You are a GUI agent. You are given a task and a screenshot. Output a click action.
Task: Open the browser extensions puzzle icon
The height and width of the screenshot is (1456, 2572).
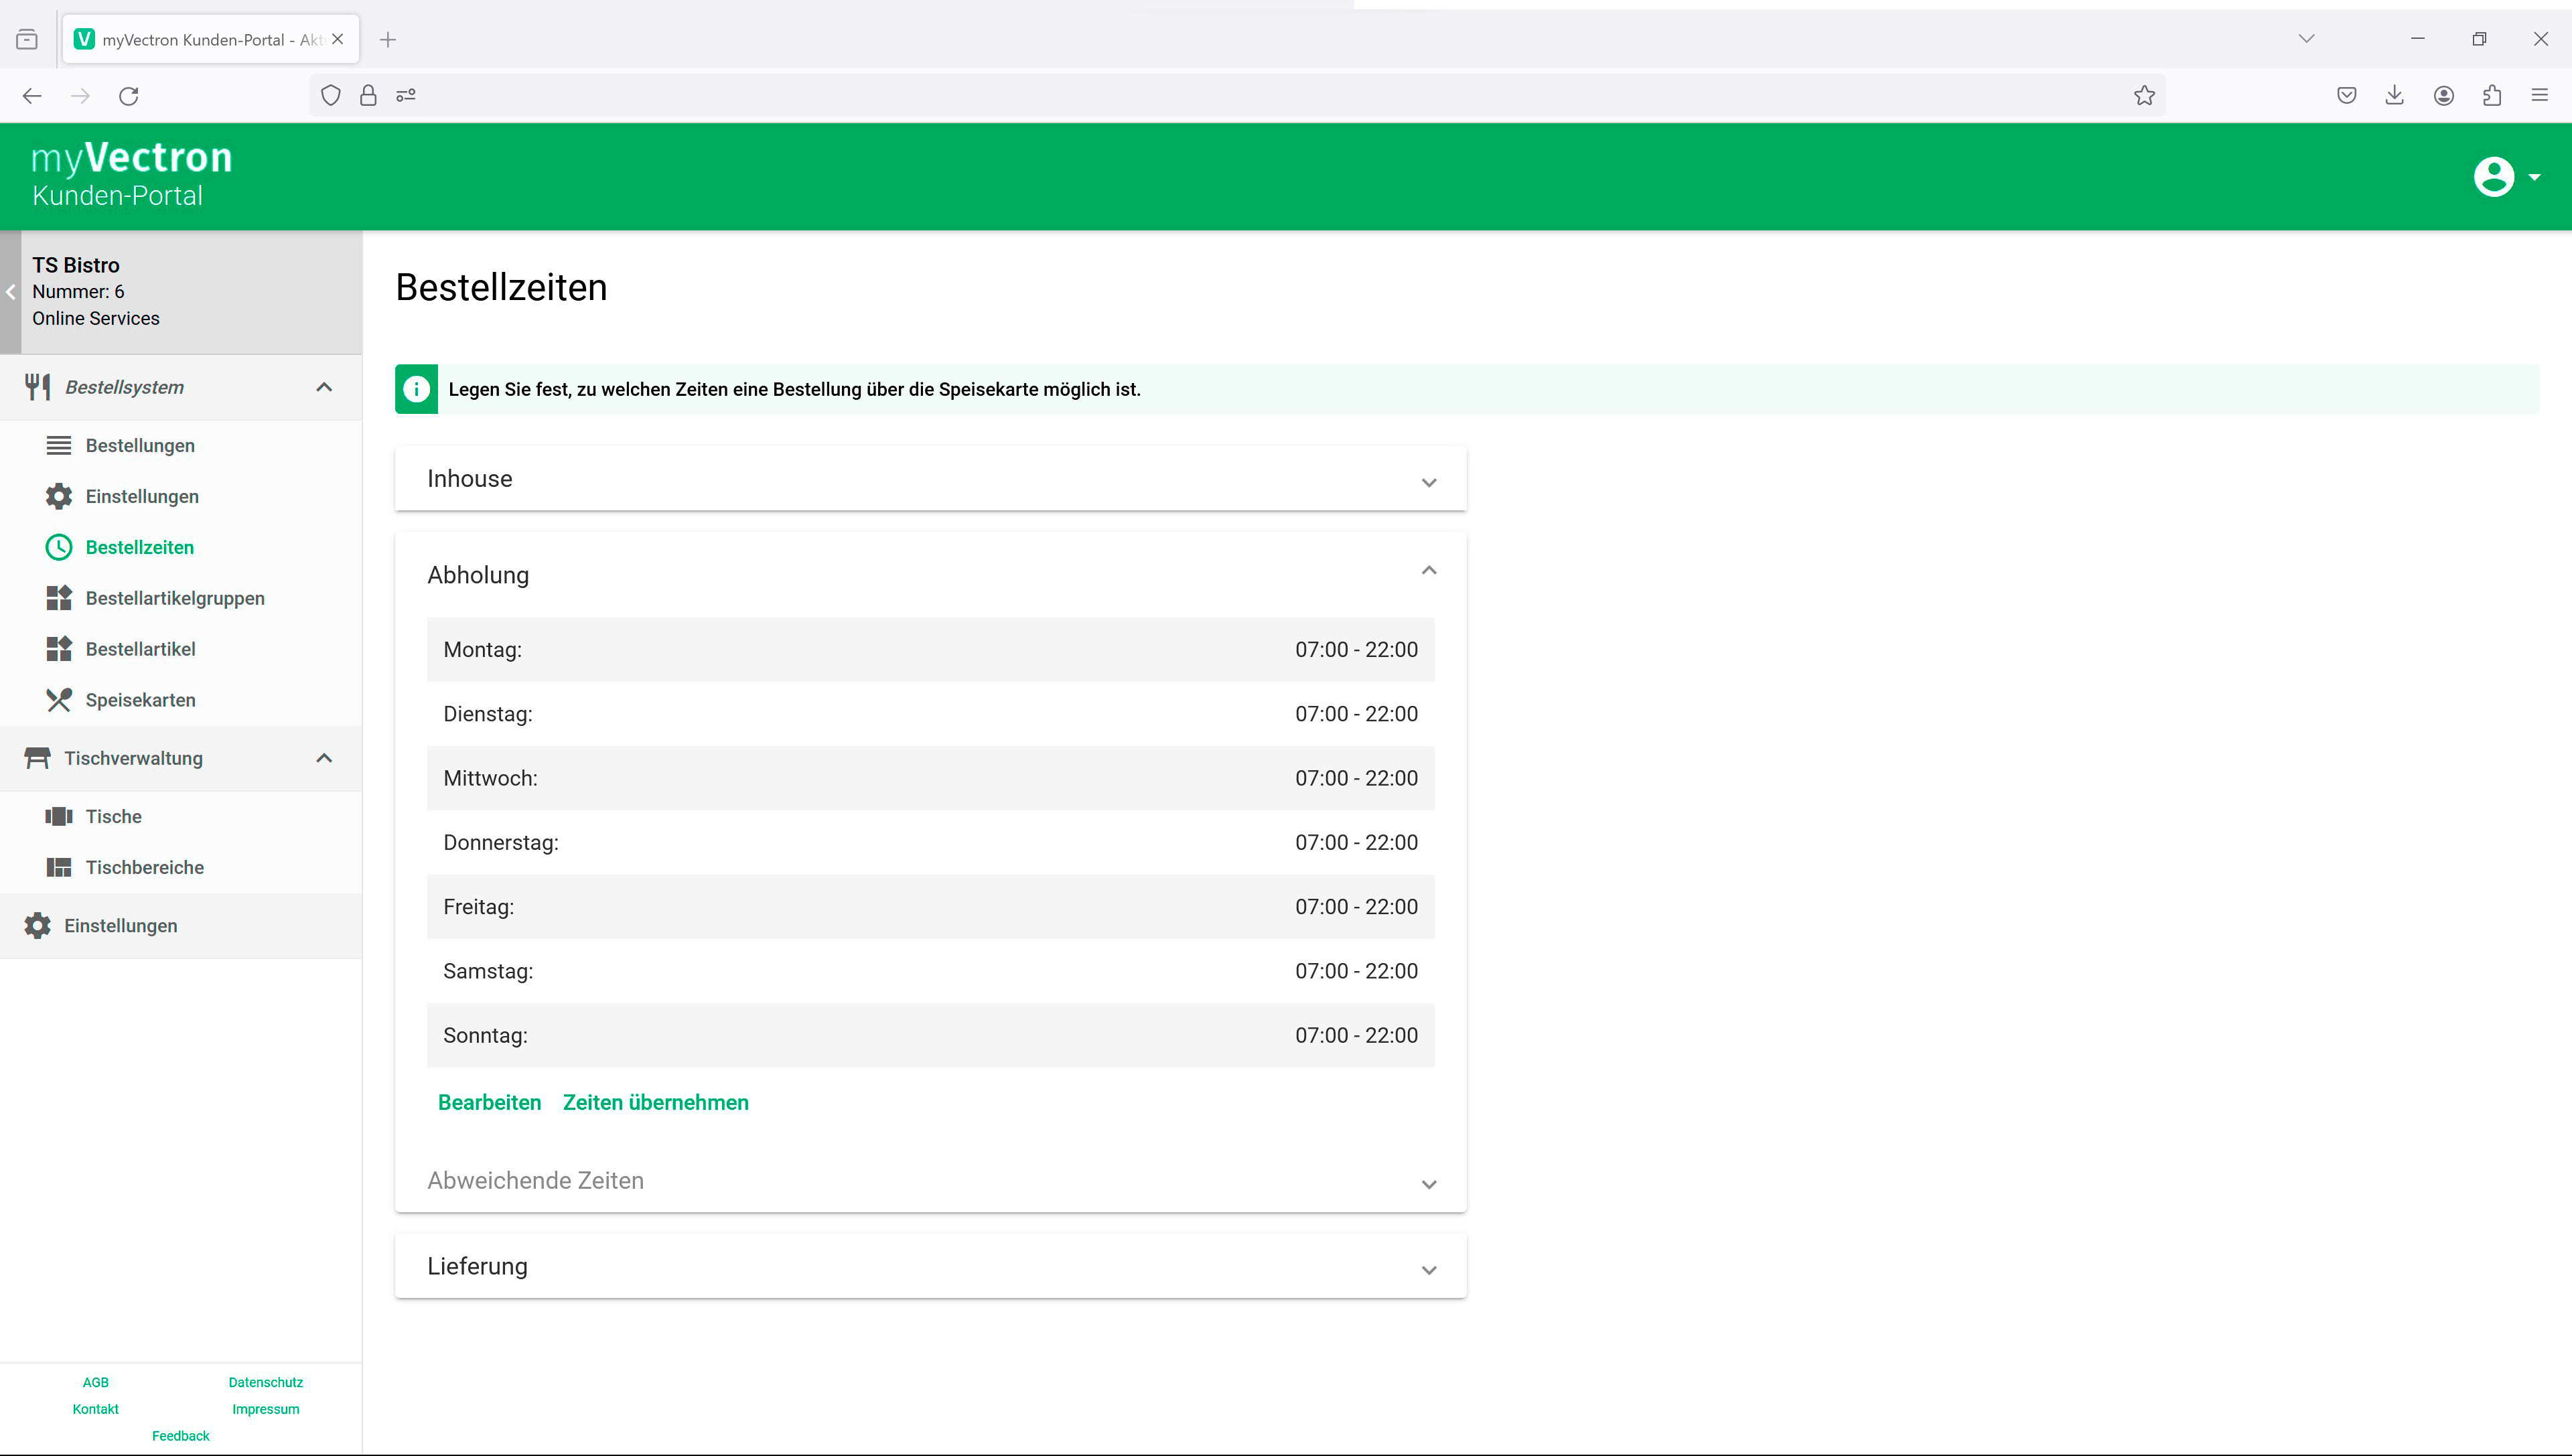pyautogui.click(x=2491, y=96)
